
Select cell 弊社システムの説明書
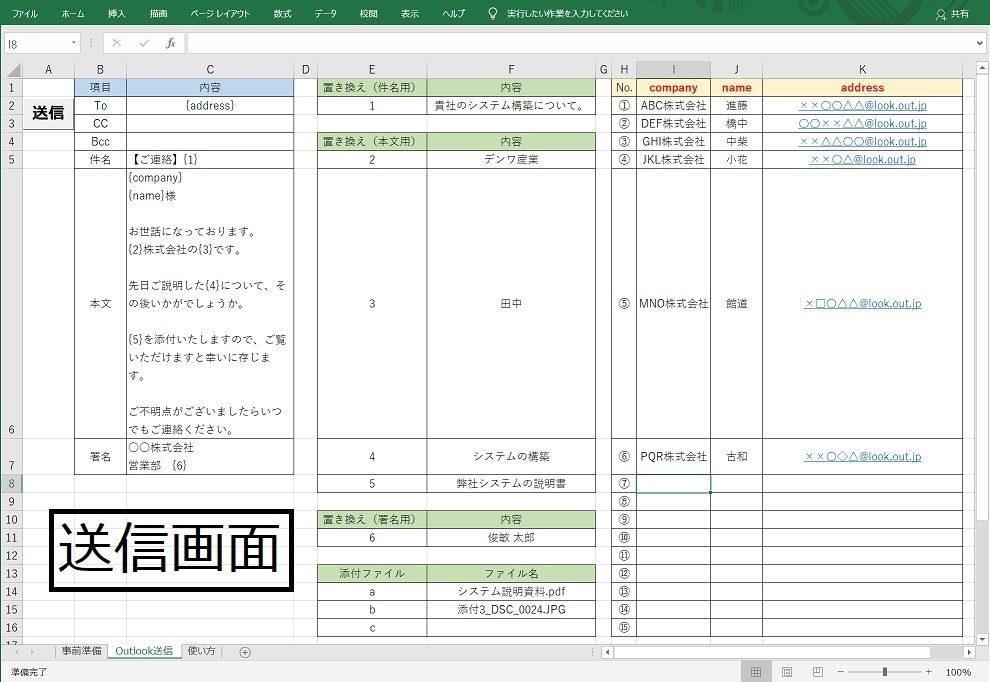pyautogui.click(x=511, y=484)
